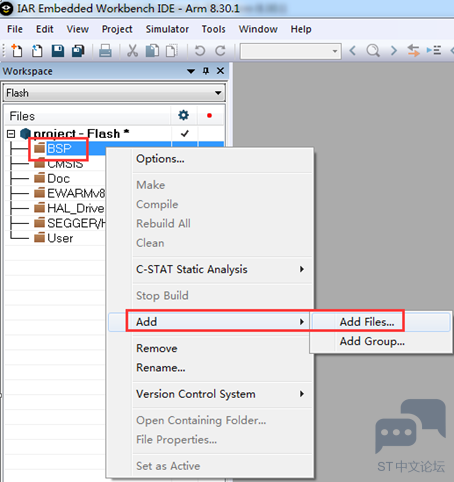This screenshot has height=482, width=454.
Task: Choose Add Group... from submenu
Action: pos(381,341)
